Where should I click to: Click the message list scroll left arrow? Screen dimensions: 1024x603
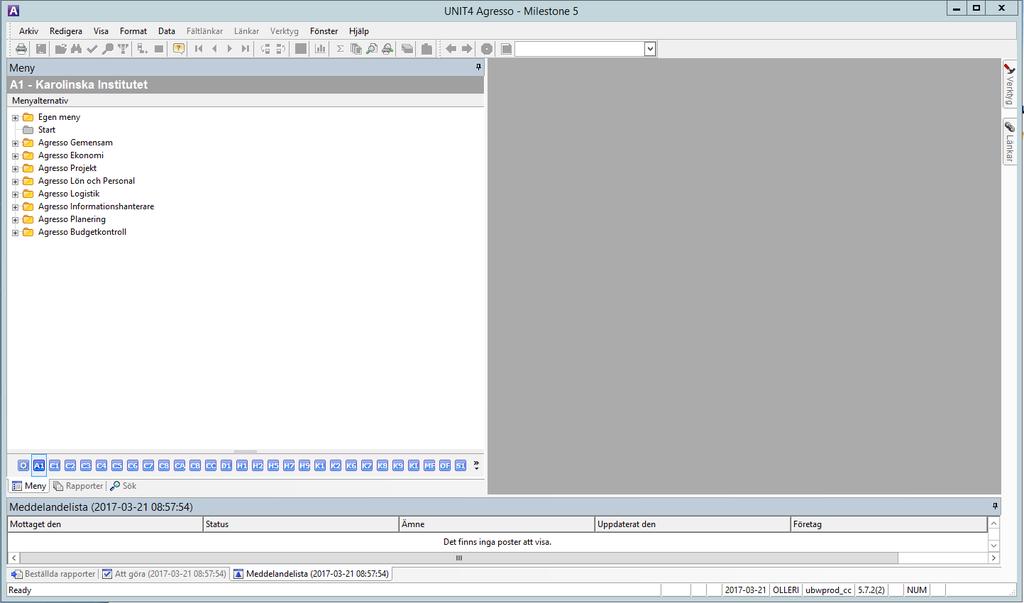click(14, 558)
